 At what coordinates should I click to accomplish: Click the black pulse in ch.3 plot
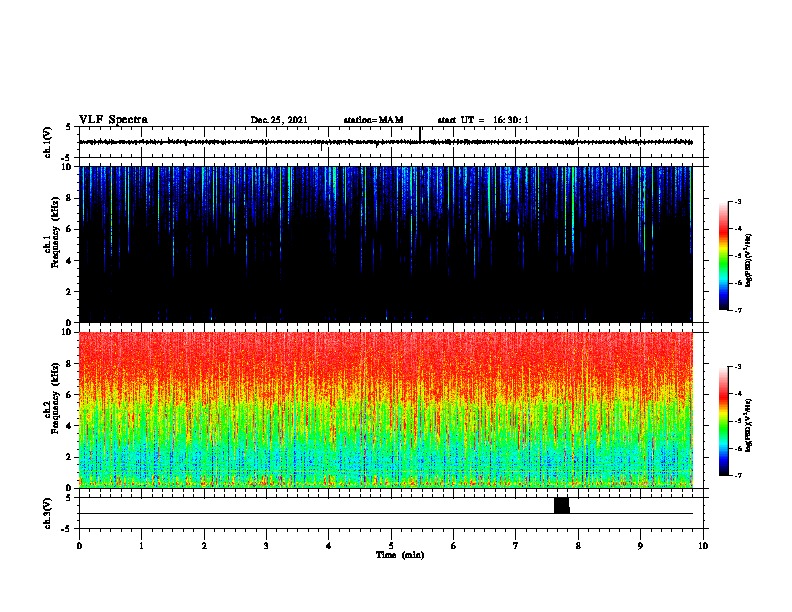(562, 505)
